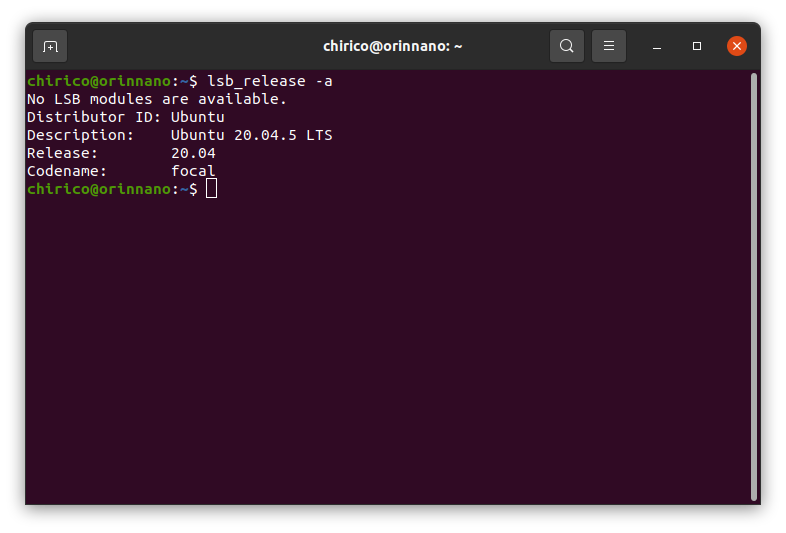Click the terminal vertical scrollbar
786x533 pixels.
pyautogui.click(x=753, y=287)
